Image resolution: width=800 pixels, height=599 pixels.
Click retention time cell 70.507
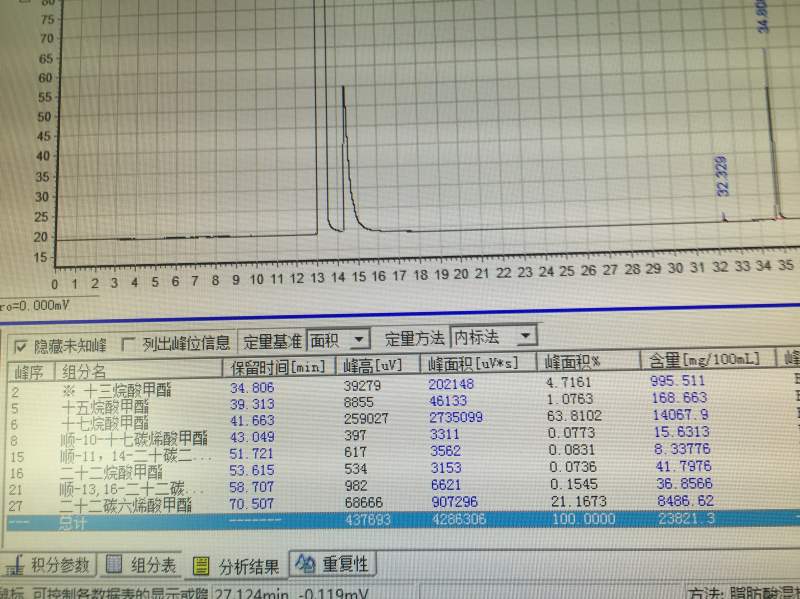[252, 505]
